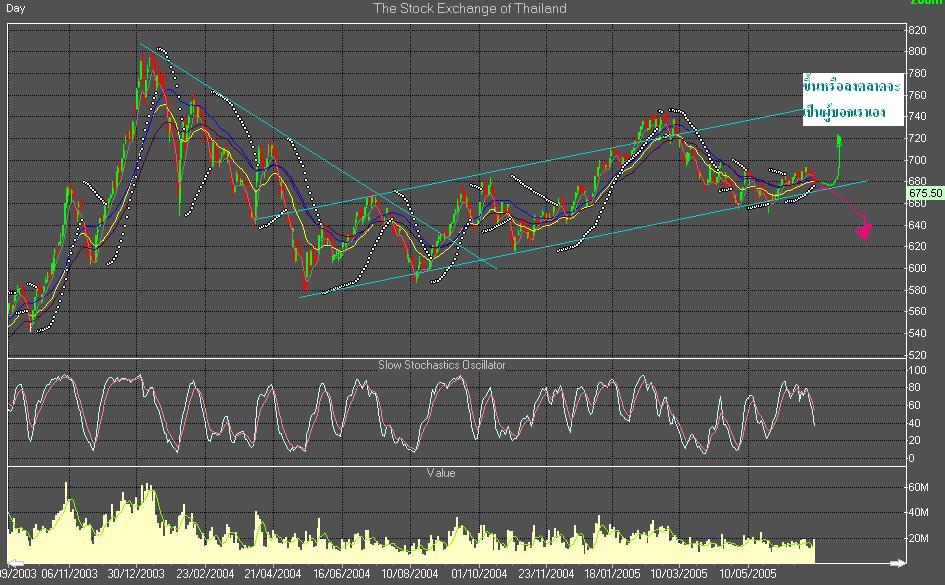Click the 680 price axis label
This screenshot has width=945, height=585.
click(x=917, y=181)
